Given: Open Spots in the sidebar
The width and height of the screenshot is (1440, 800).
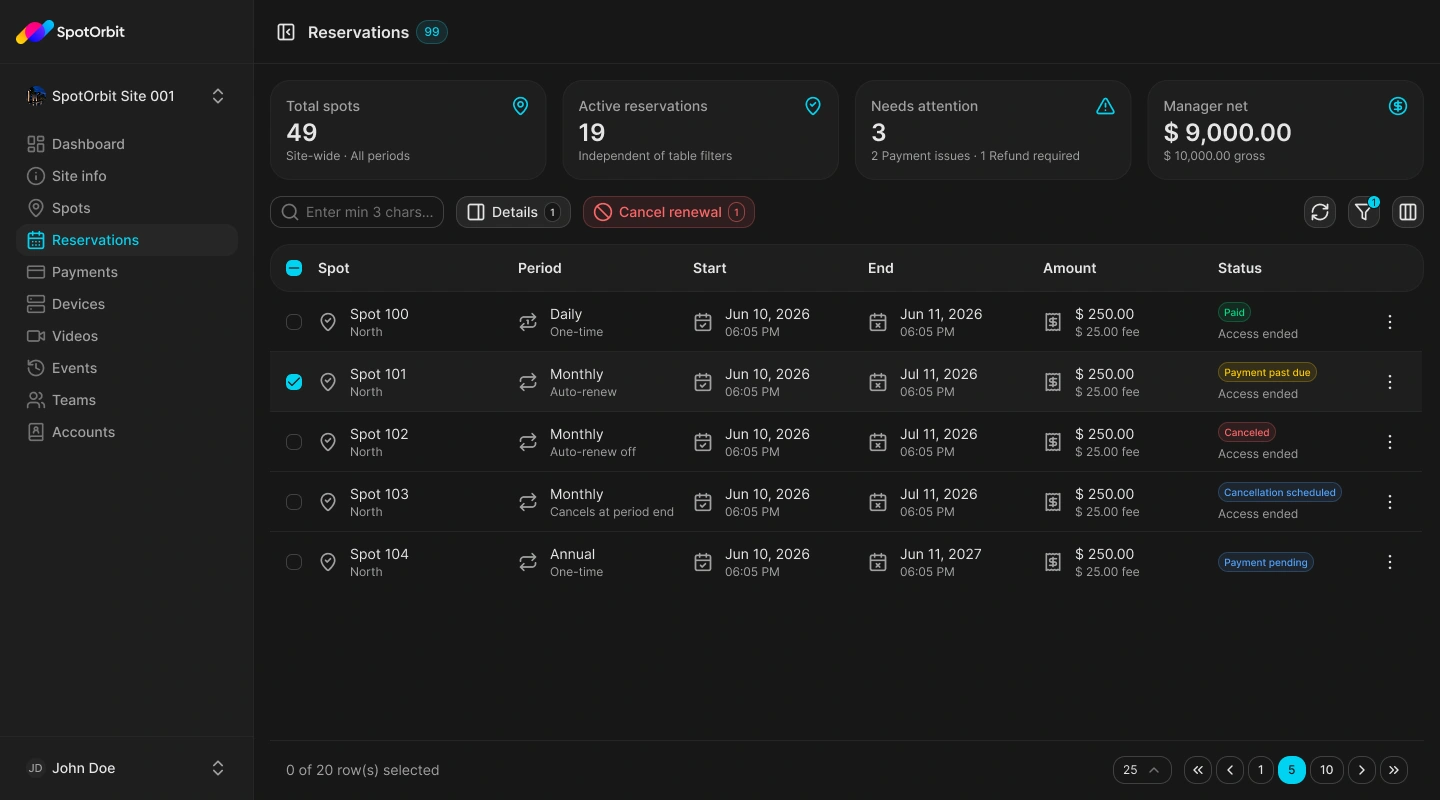Looking at the screenshot, I should click(127, 208).
